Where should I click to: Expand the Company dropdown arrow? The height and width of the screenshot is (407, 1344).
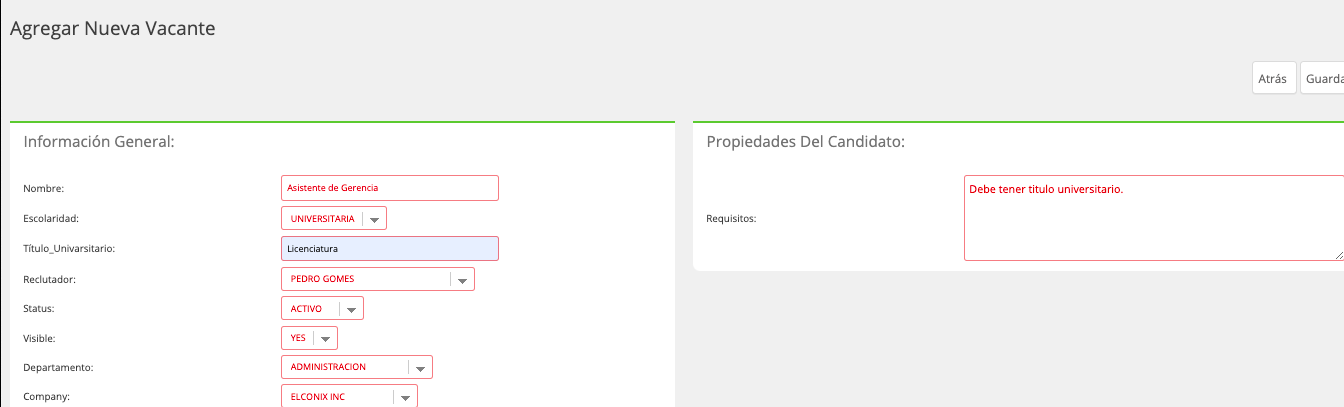coord(404,398)
